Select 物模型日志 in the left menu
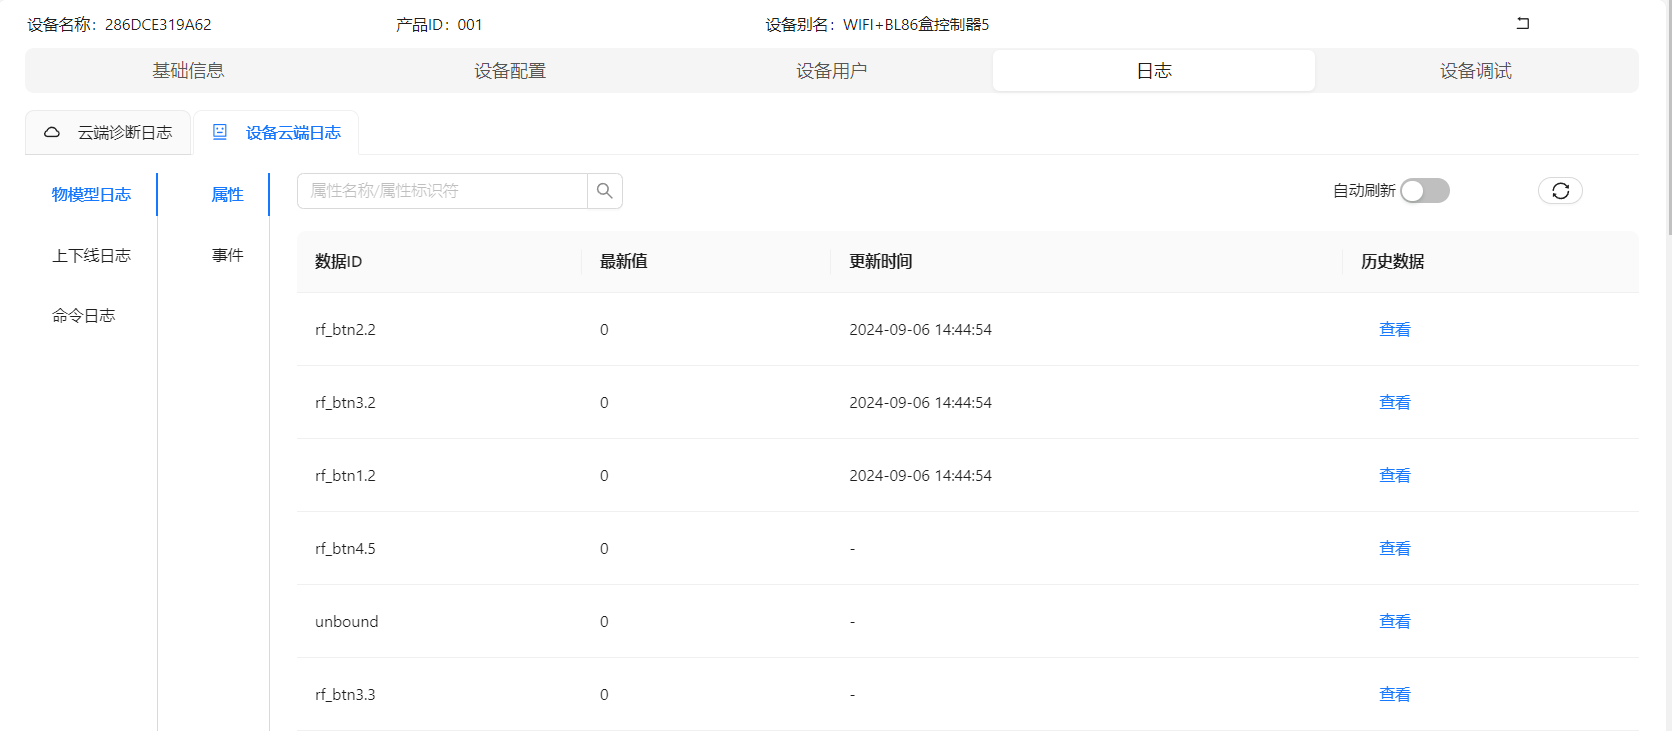This screenshot has height=731, width=1672. pos(91,195)
